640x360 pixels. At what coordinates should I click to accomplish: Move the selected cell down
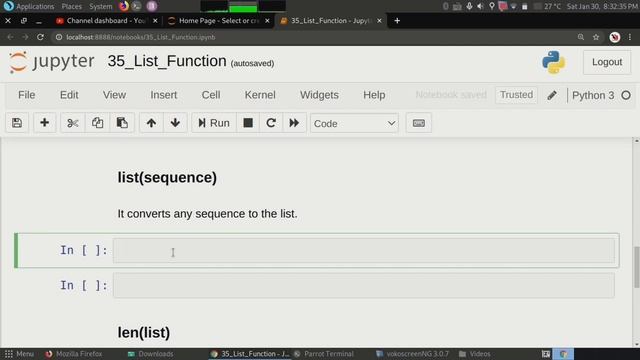click(x=175, y=123)
